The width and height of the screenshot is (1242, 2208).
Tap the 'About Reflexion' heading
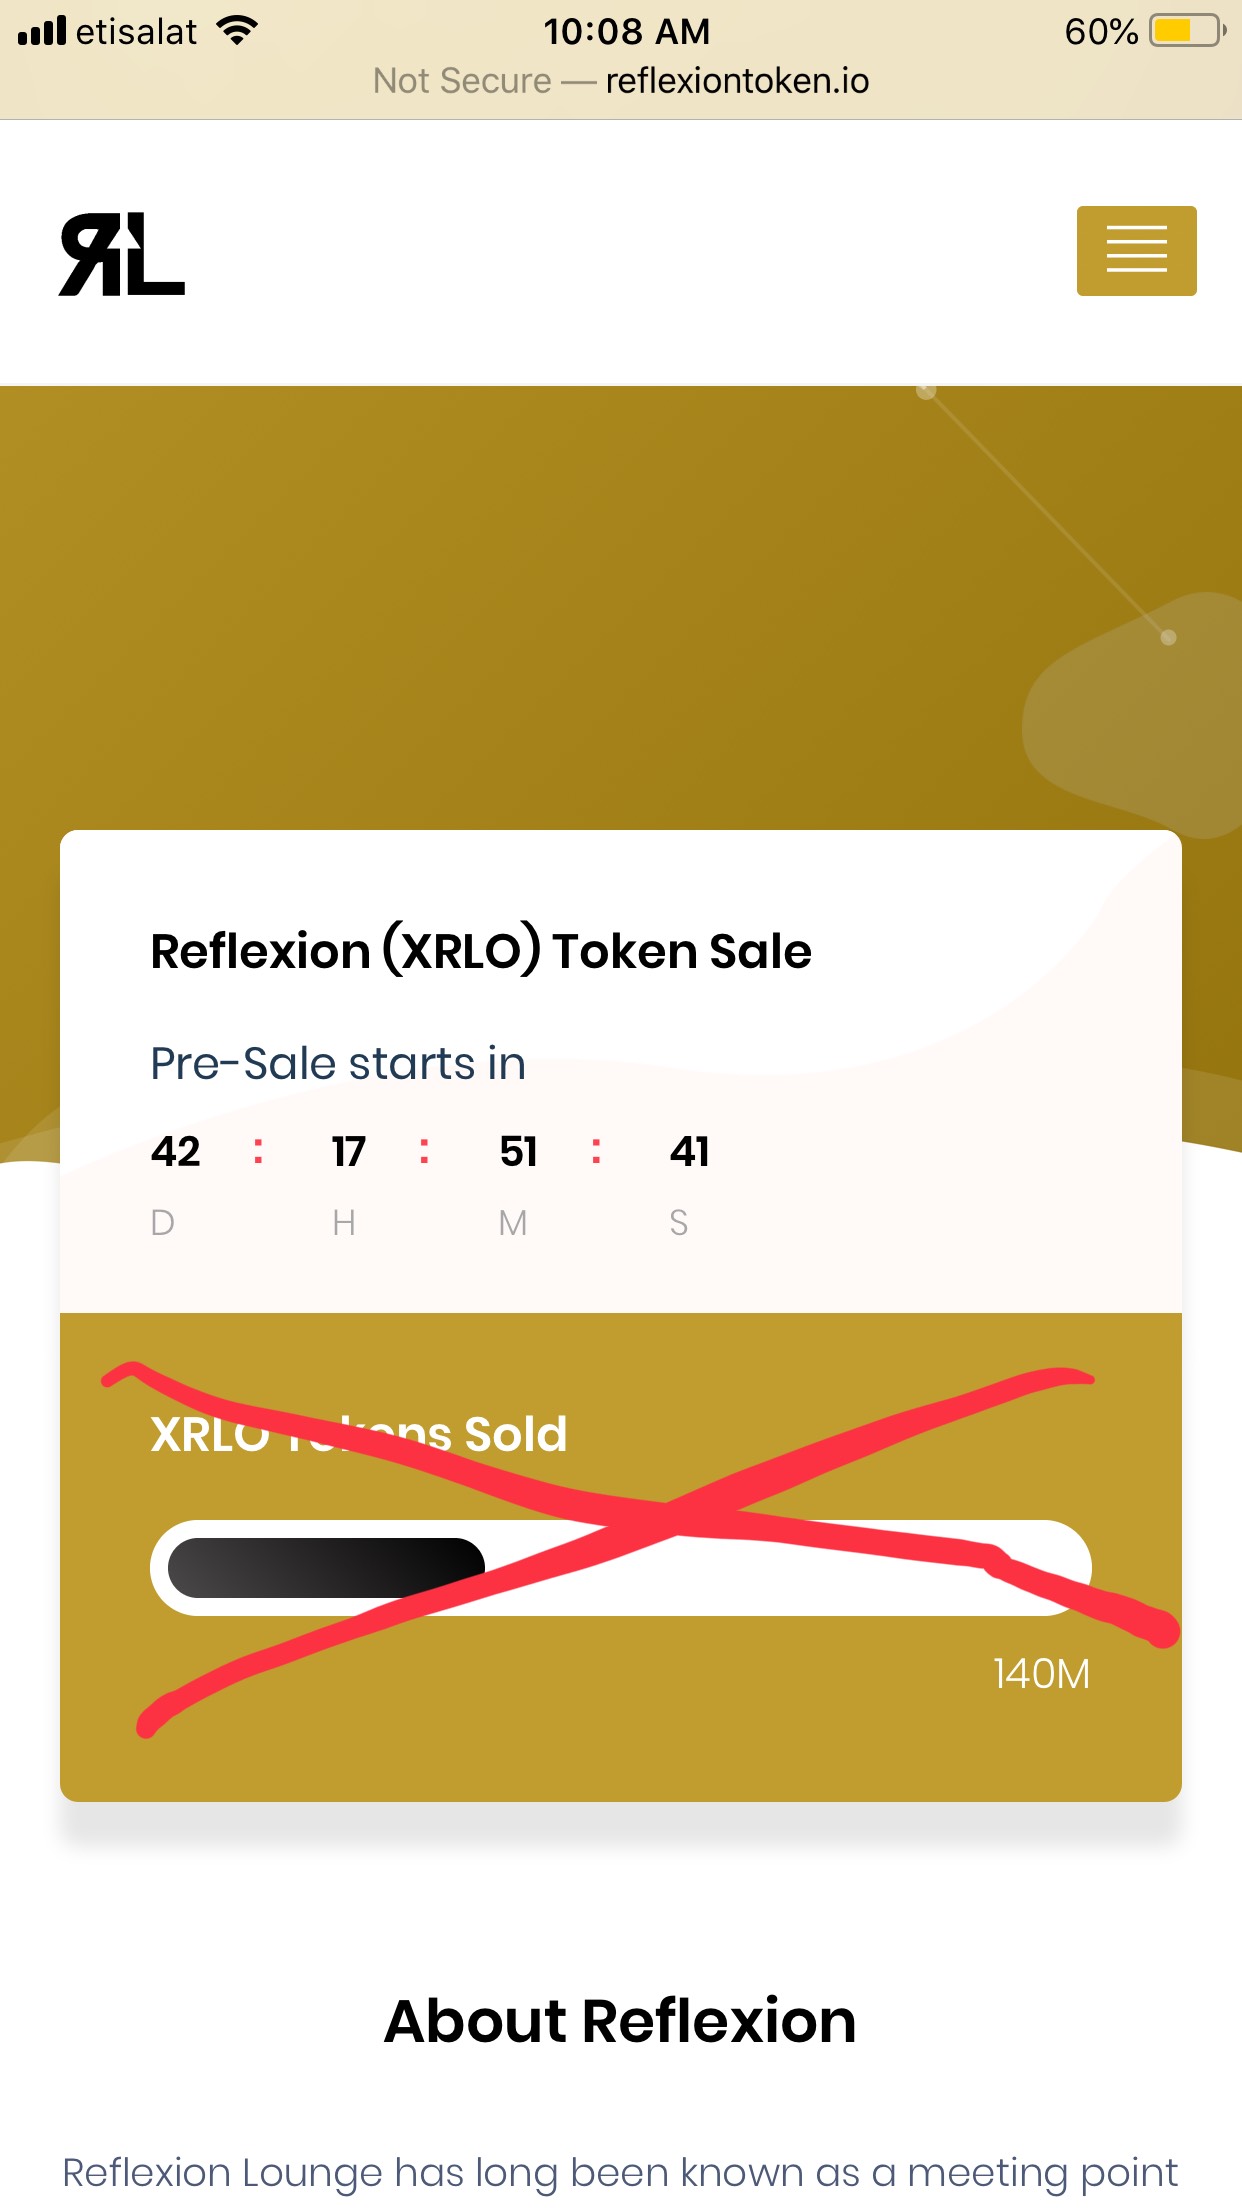(x=621, y=2021)
